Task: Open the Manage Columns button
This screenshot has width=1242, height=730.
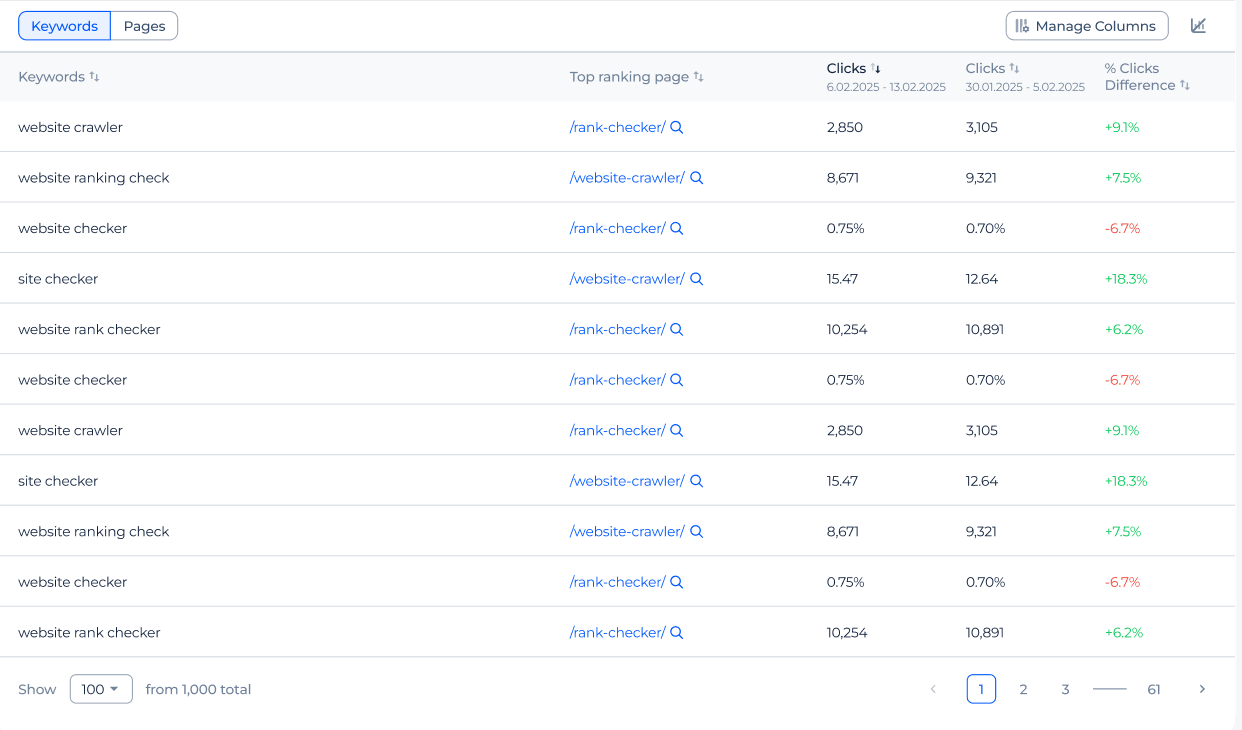Action: [x=1087, y=26]
